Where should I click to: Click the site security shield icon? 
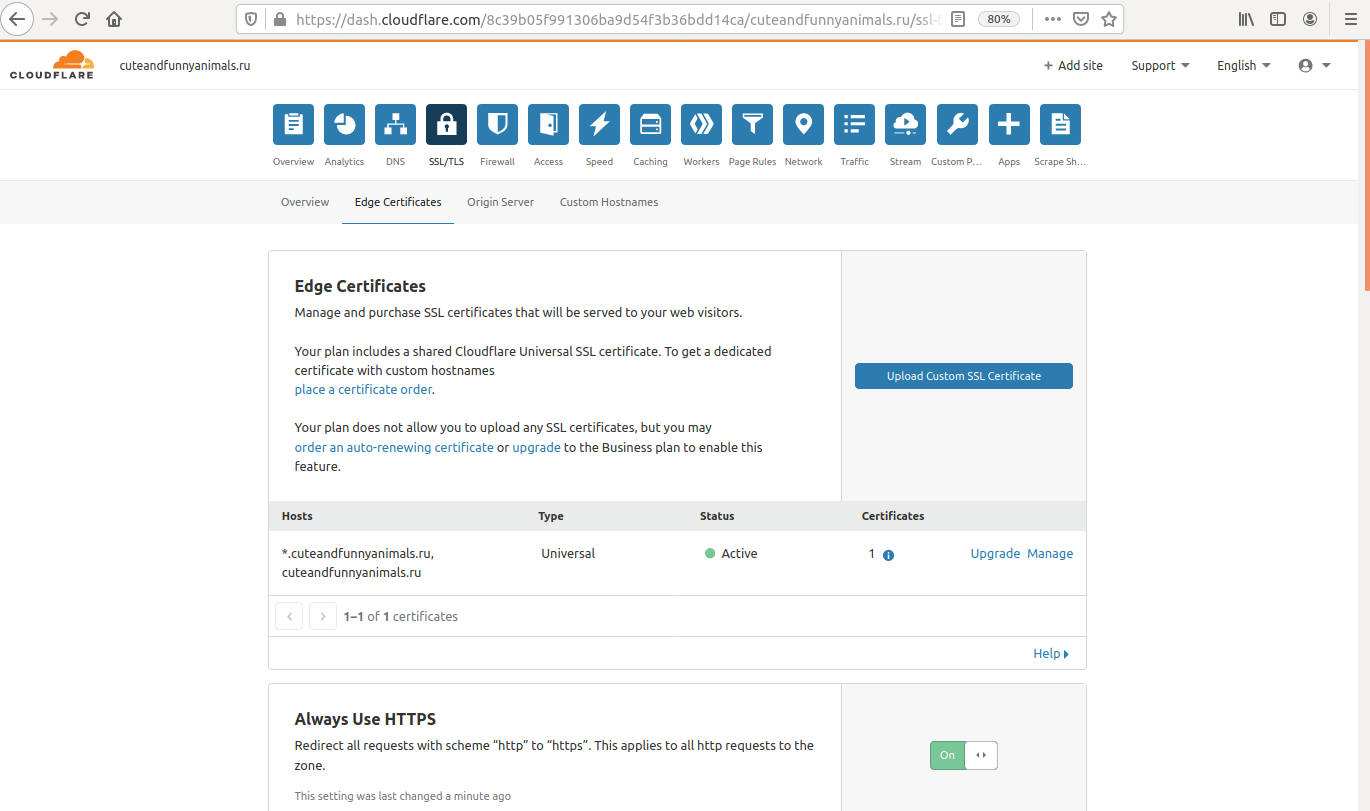coord(251,18)
